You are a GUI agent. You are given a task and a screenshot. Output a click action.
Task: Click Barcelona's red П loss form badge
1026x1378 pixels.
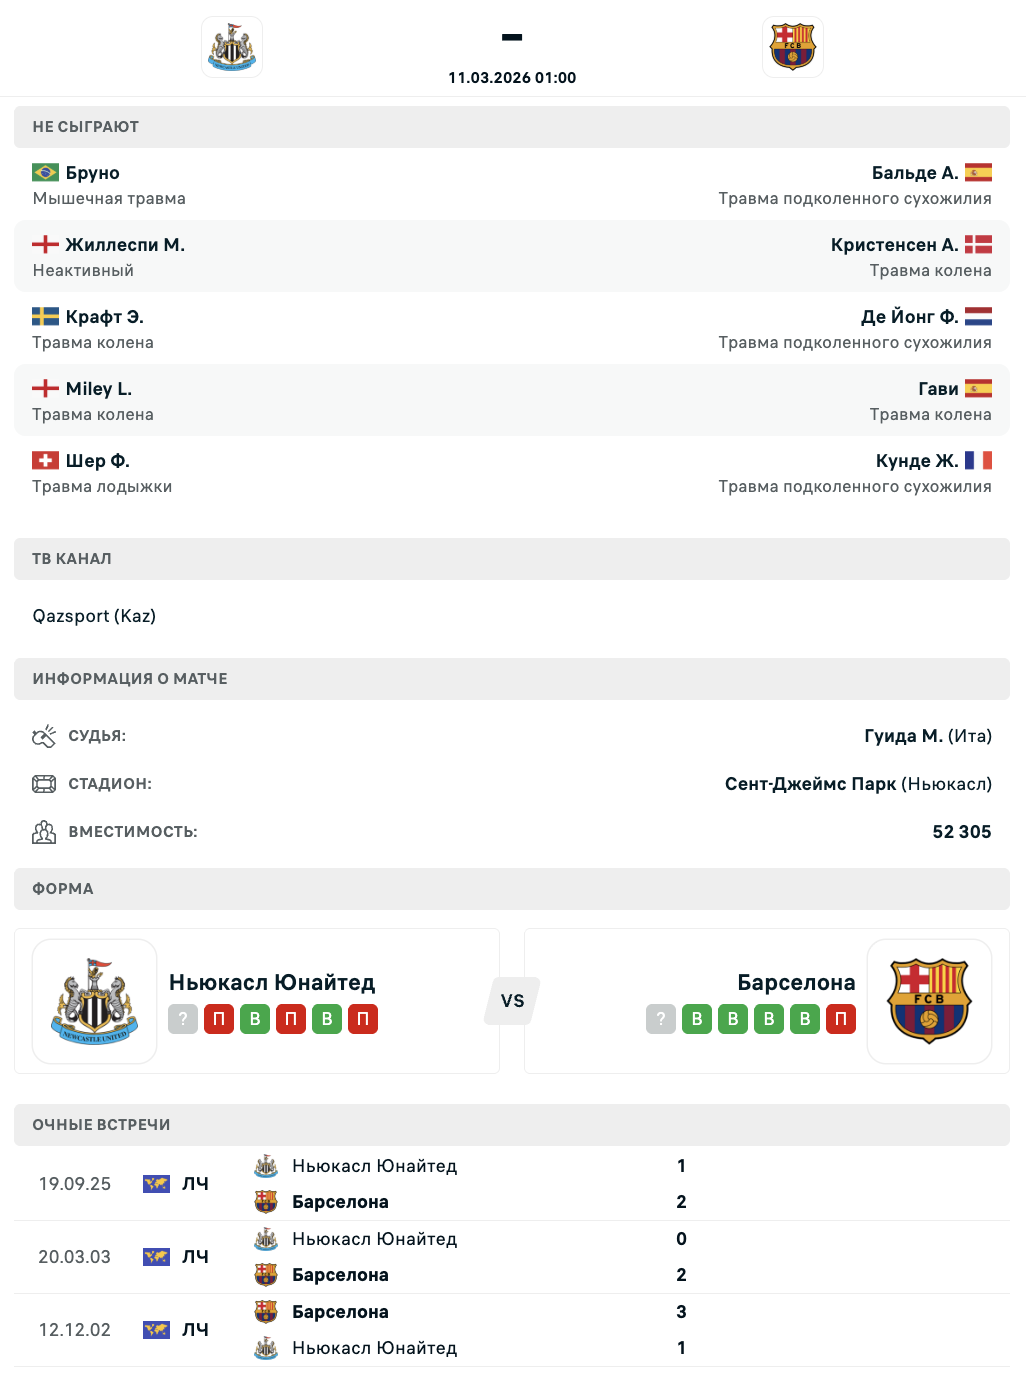coord(841,1019)
